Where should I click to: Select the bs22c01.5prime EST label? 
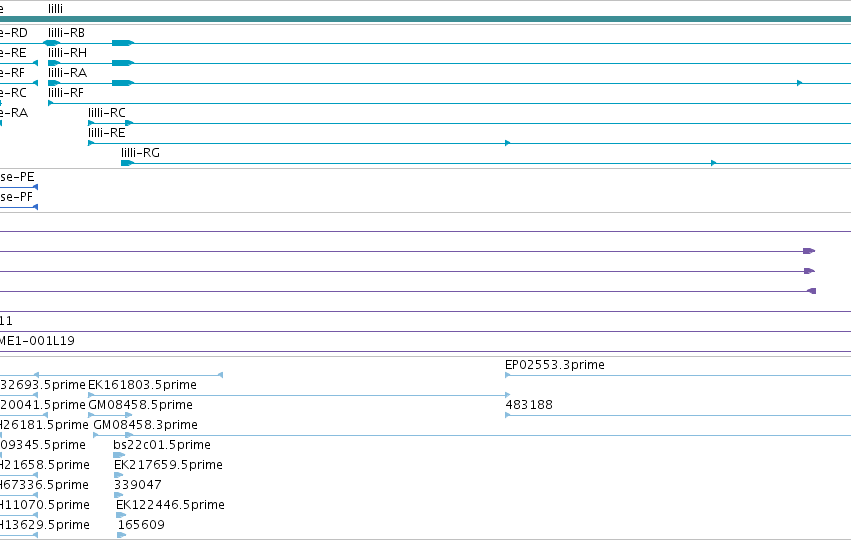[x=162, y=445]
